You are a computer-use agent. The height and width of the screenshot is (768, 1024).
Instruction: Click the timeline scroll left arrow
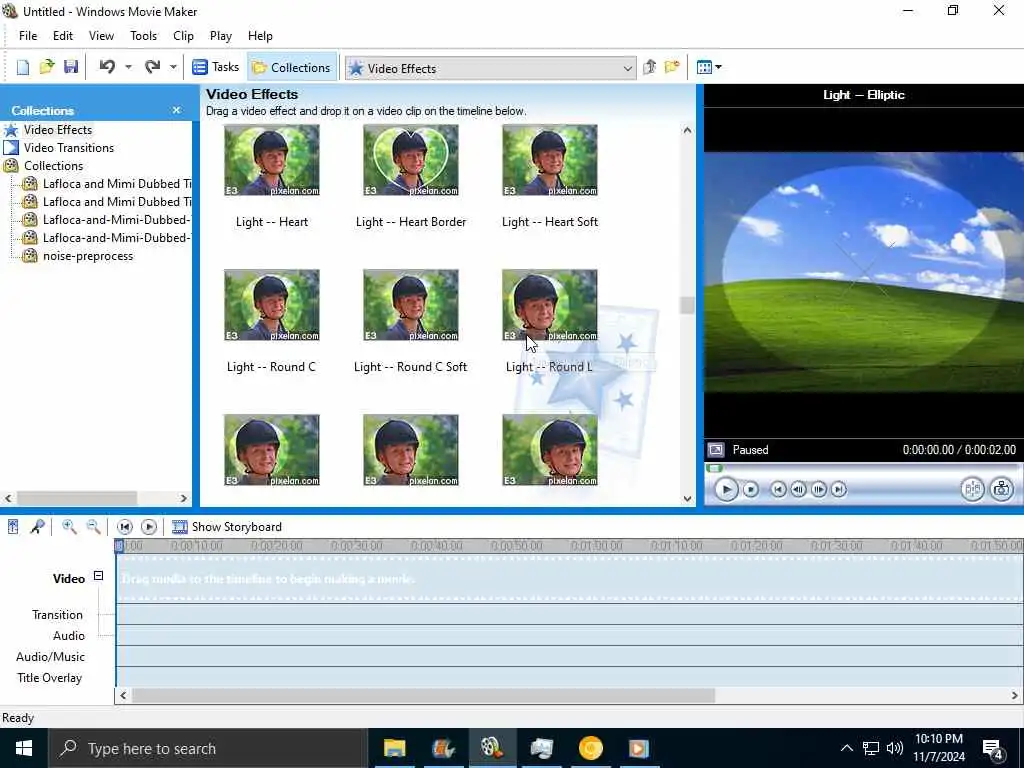pyautogui.click(x=123, y=696)
